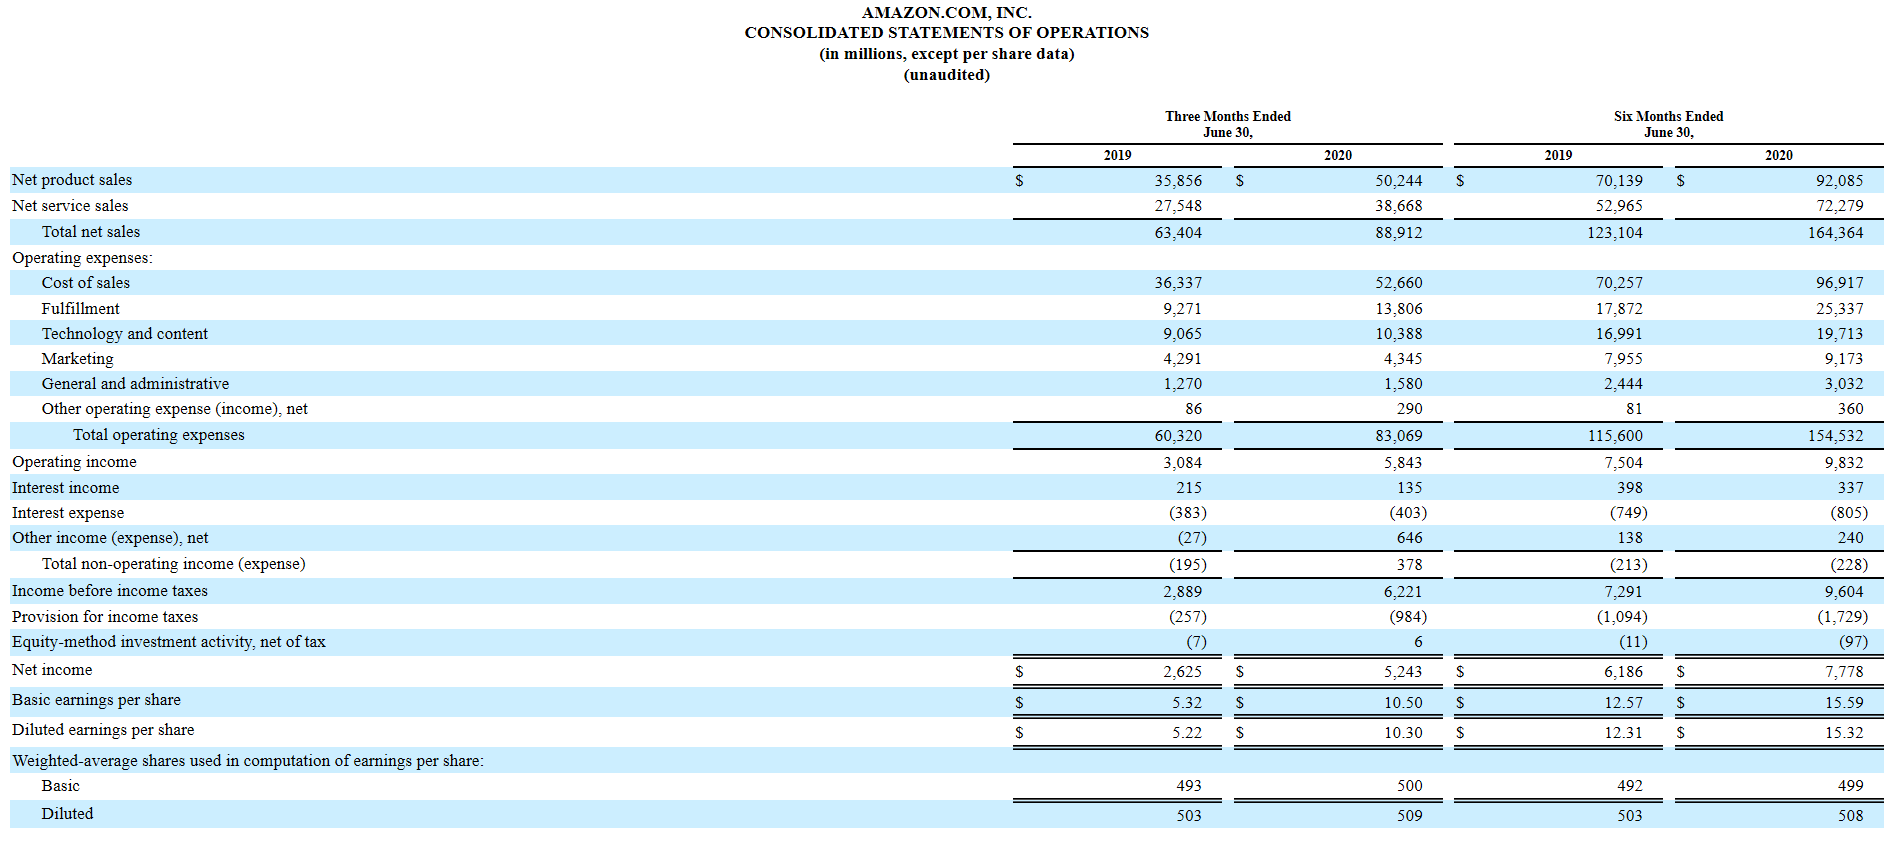Select diluted EPS value 12.31
Image resolution: width=1894 pixels, height=848 pixels.
pos(1623,733)
